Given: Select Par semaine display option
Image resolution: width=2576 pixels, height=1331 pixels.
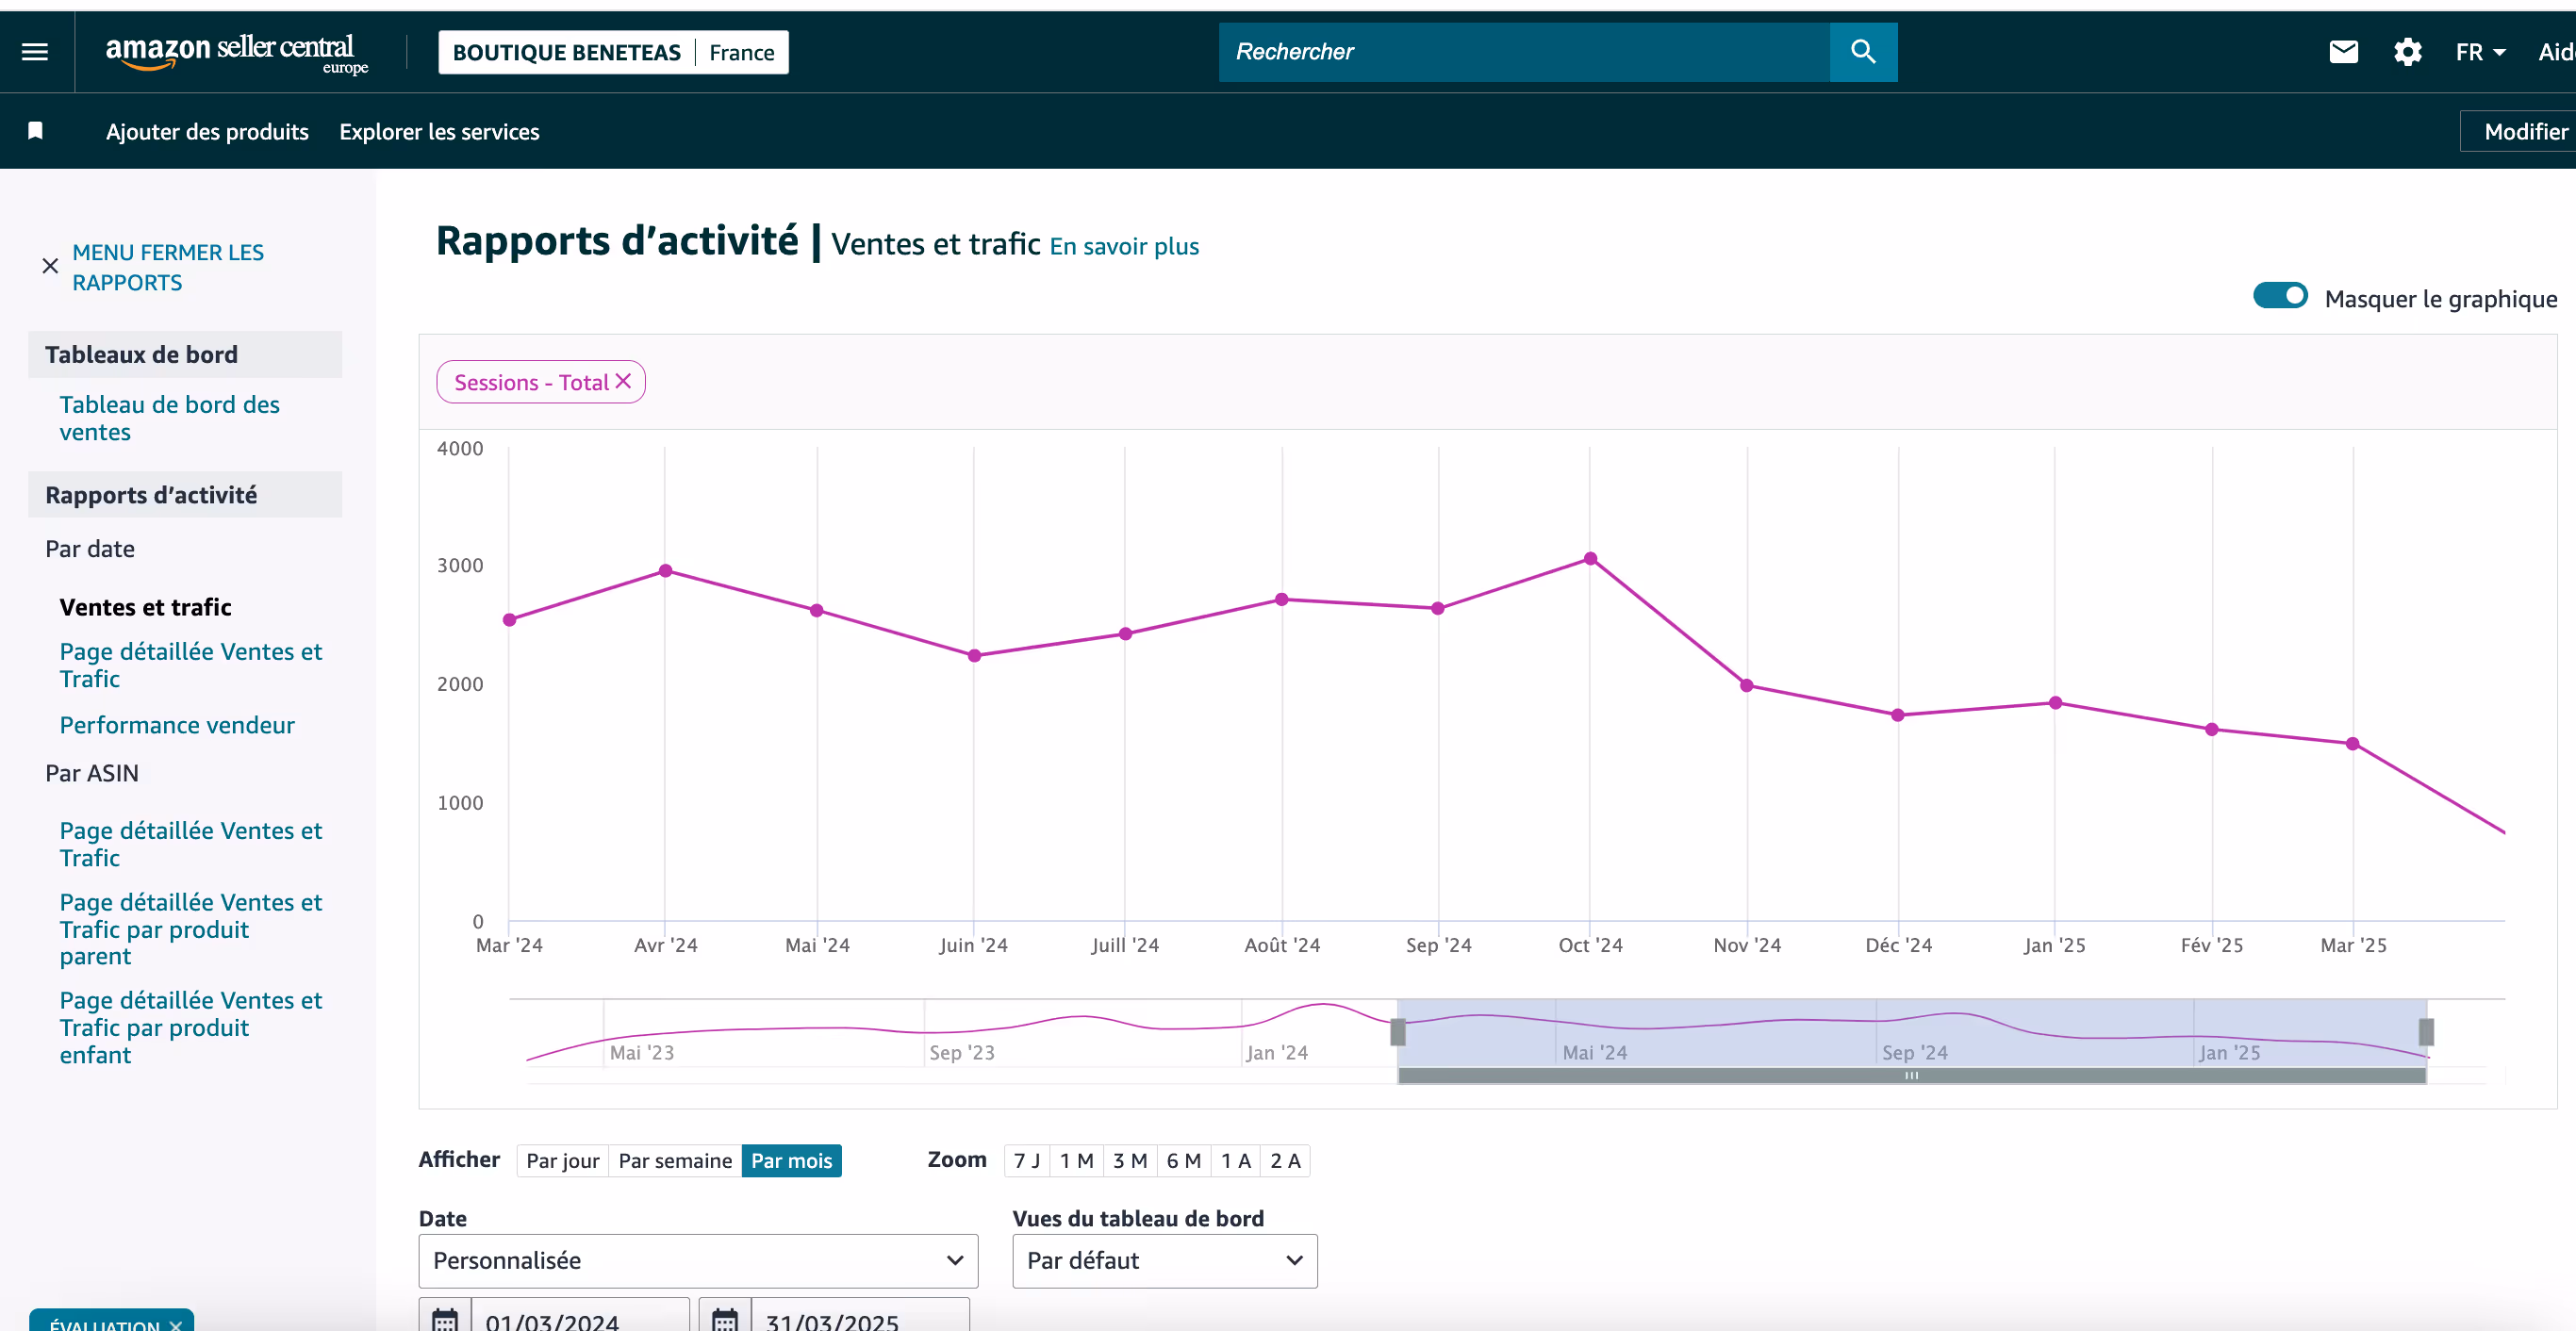Looking at the screenshot, I should click(674, 1160).
